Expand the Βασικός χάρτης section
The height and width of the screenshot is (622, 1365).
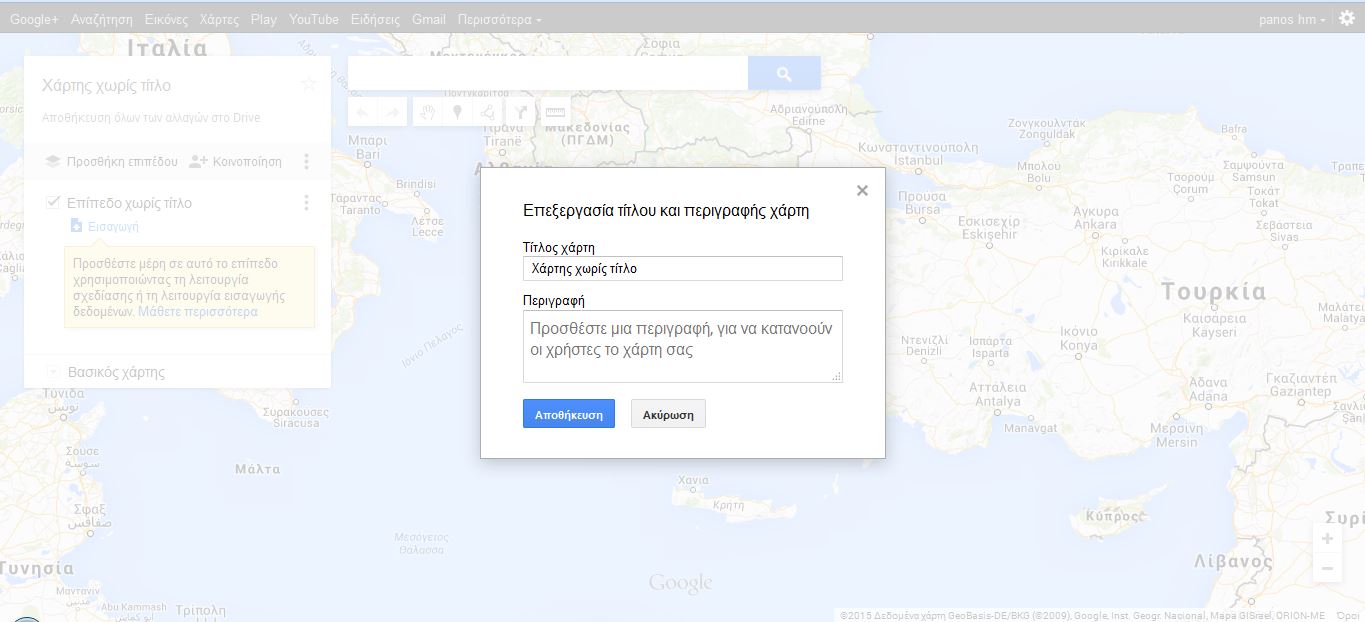pyautogui.click(x=52, y=372)
